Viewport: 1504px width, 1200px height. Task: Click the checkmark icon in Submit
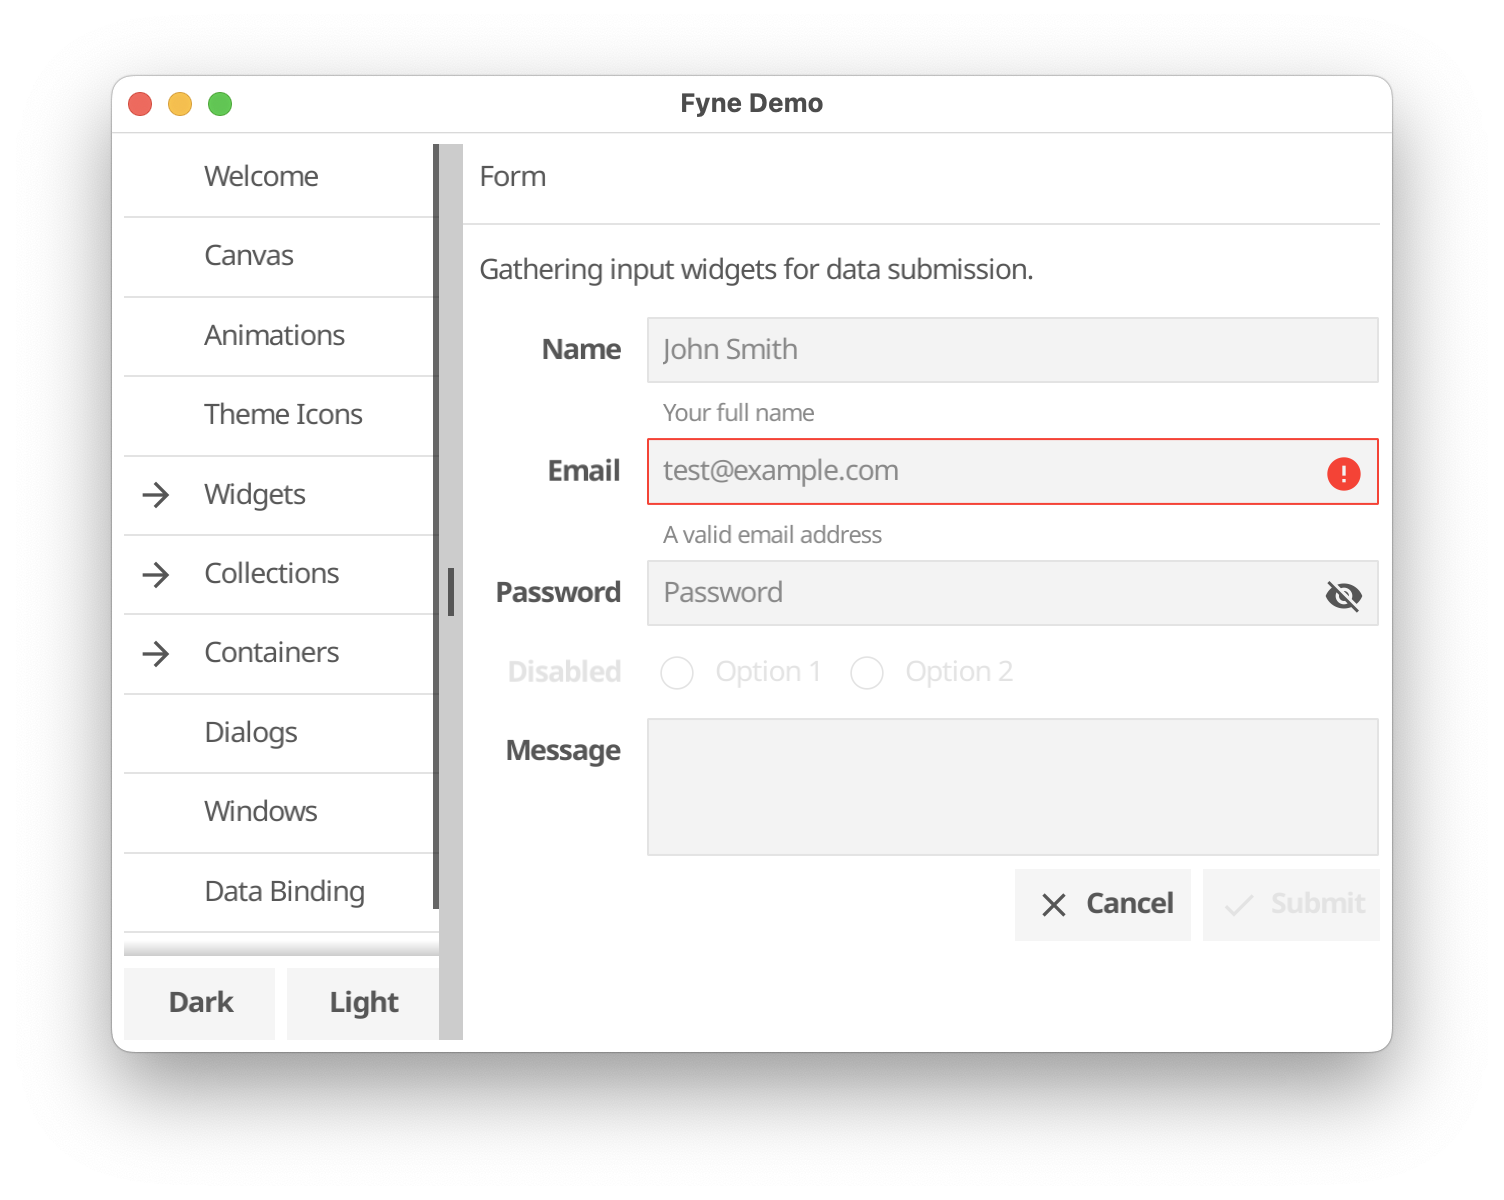pyautogui.click(x=1239, y=905)
